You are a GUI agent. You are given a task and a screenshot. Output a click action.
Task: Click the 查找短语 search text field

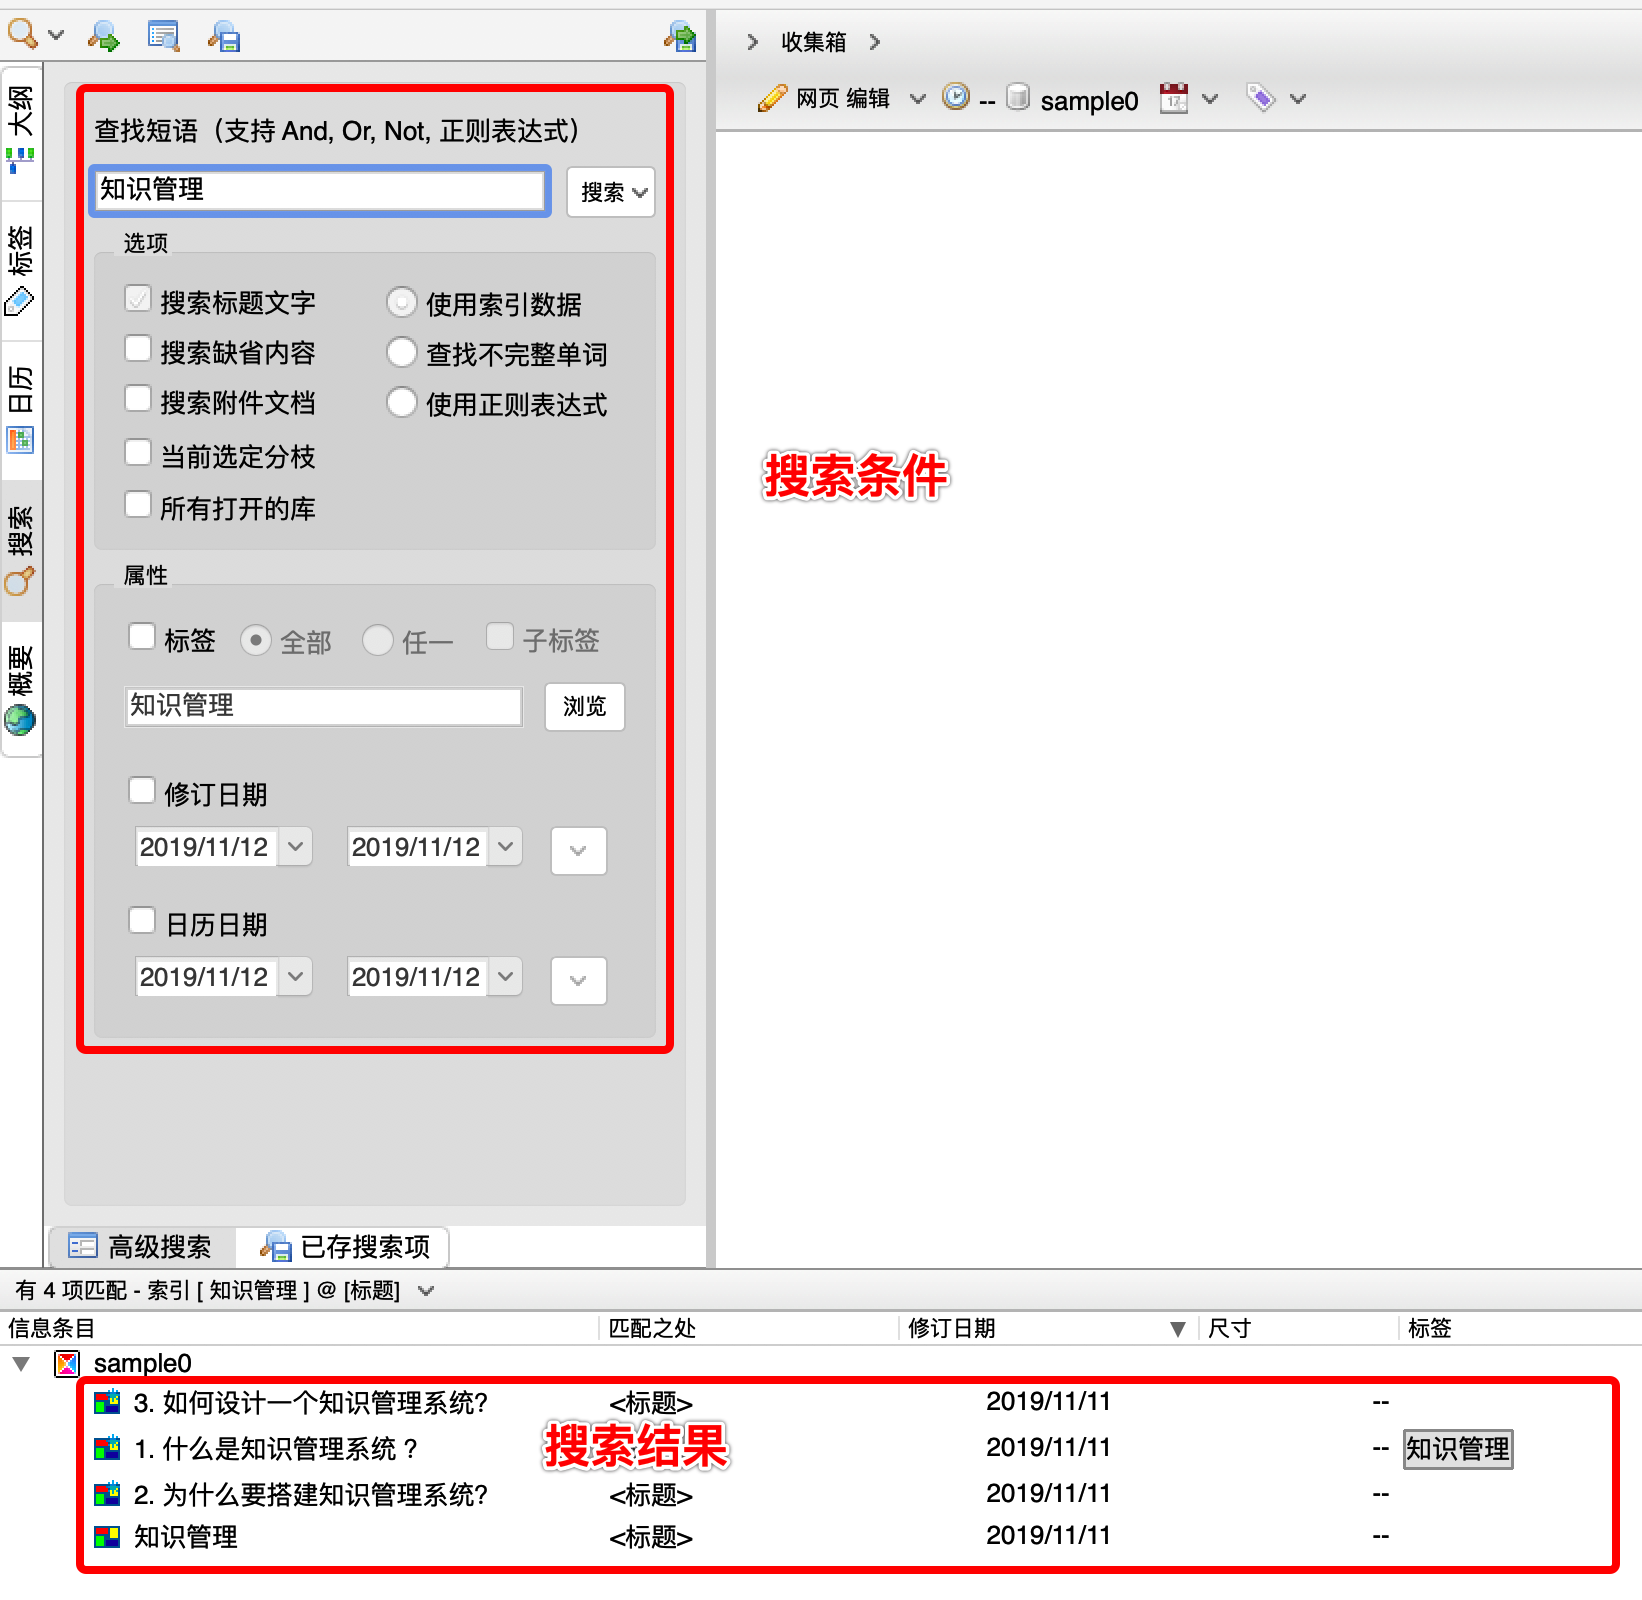click(x=320, y=190)
